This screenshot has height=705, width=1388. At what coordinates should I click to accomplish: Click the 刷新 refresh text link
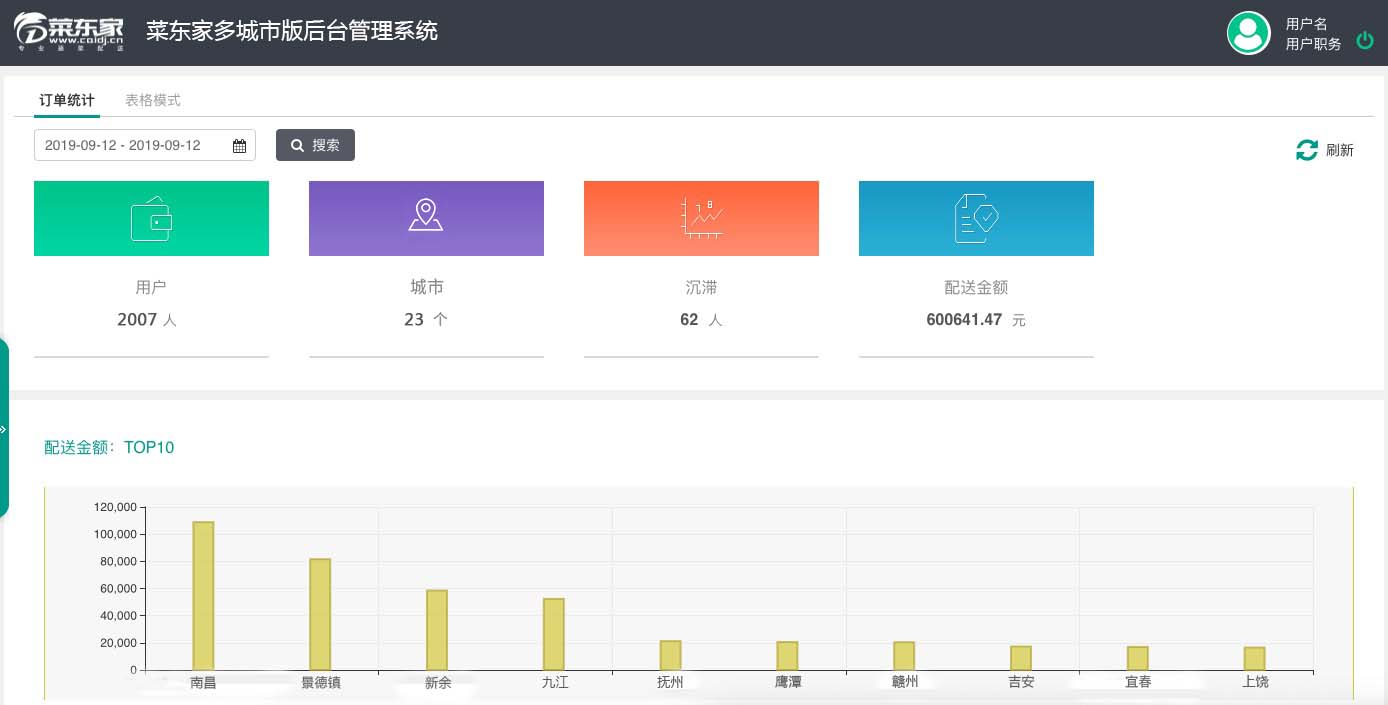click(x=1339, y=150)
